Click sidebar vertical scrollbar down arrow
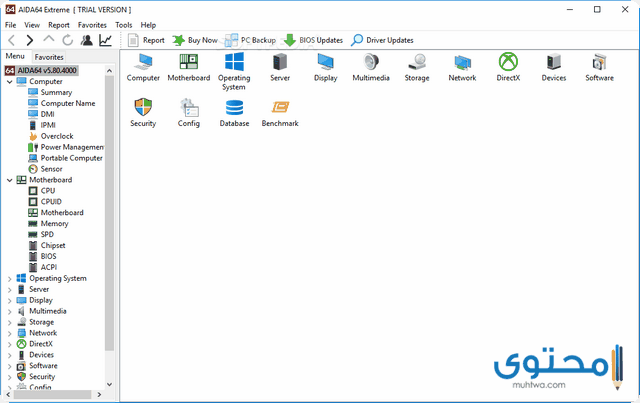Image resolution: width=640 pixels, height=403 pixels. tap(109, 384)
